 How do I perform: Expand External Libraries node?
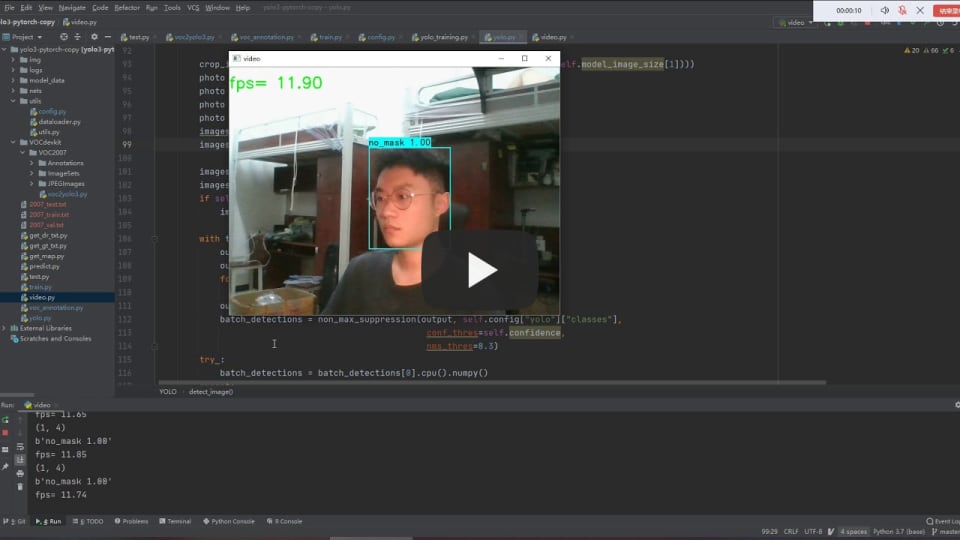coord(4,329)
